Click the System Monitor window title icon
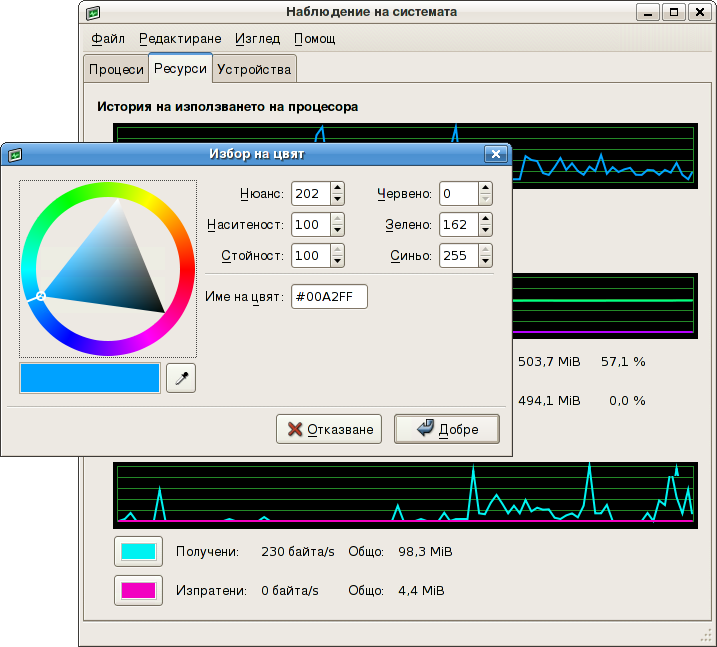The height and width of the screenshot is (647, 717). [x=93, y=13]
